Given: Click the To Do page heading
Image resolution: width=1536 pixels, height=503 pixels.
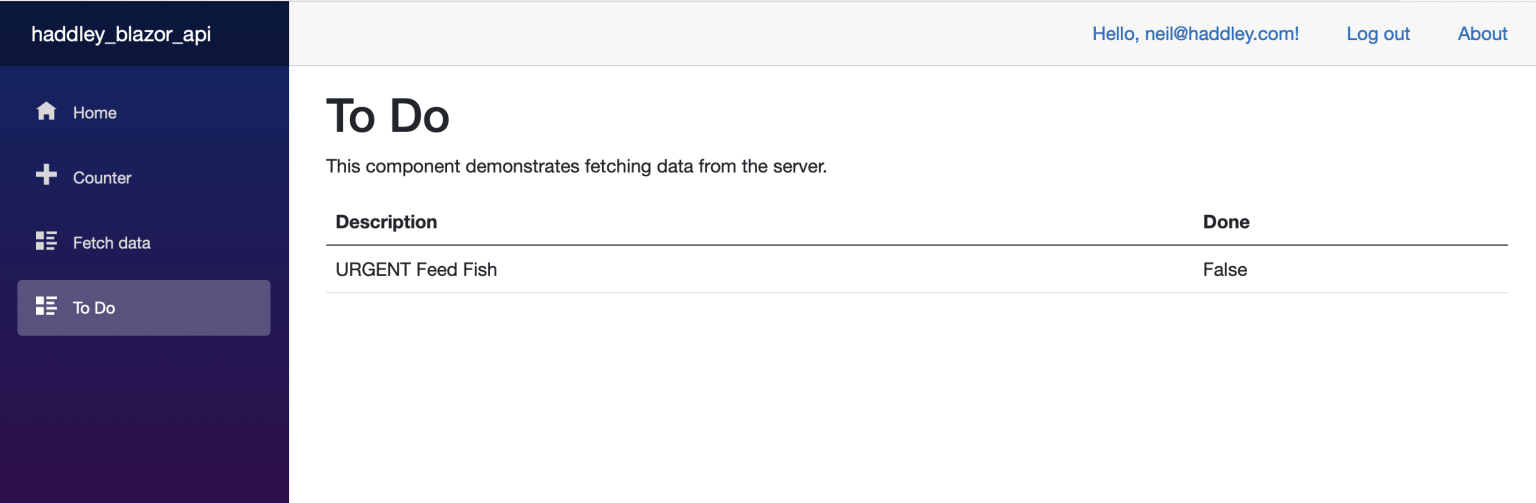Looking at the screenshot, I should click(388, 116).
